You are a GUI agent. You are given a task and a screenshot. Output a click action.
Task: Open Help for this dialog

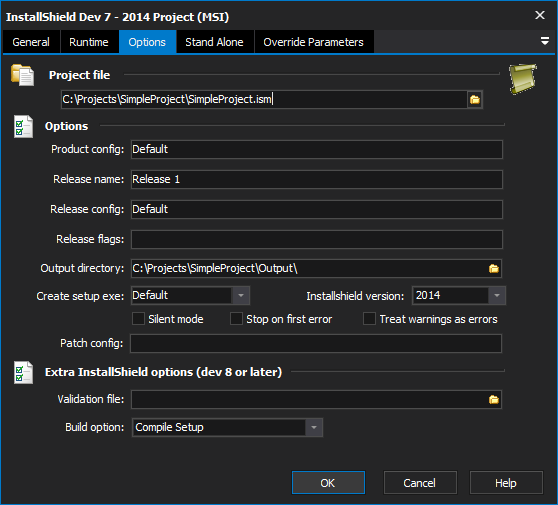click(506, 483)
